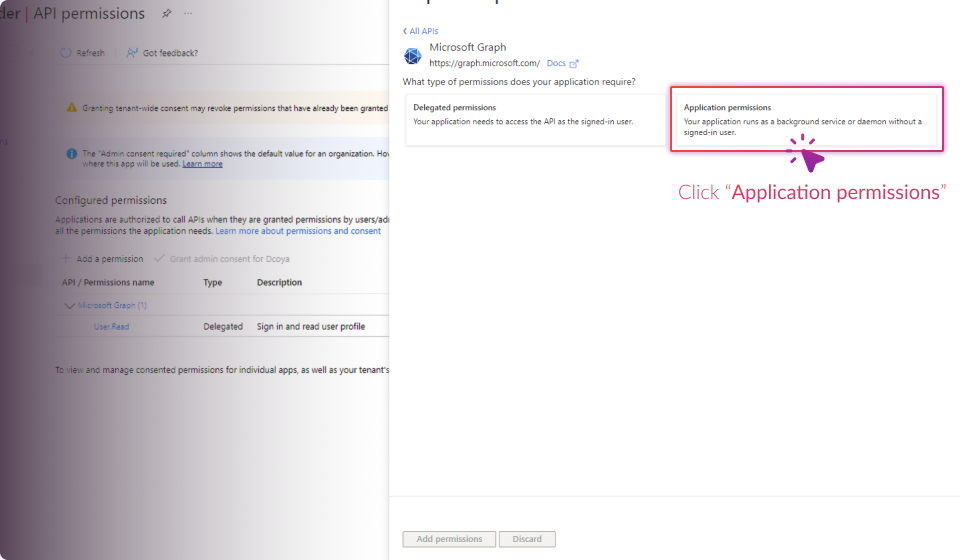Click the yellow warning triangle icon
Image resolution: width=960 pixels, height=560 pixels.
(72, 107)
